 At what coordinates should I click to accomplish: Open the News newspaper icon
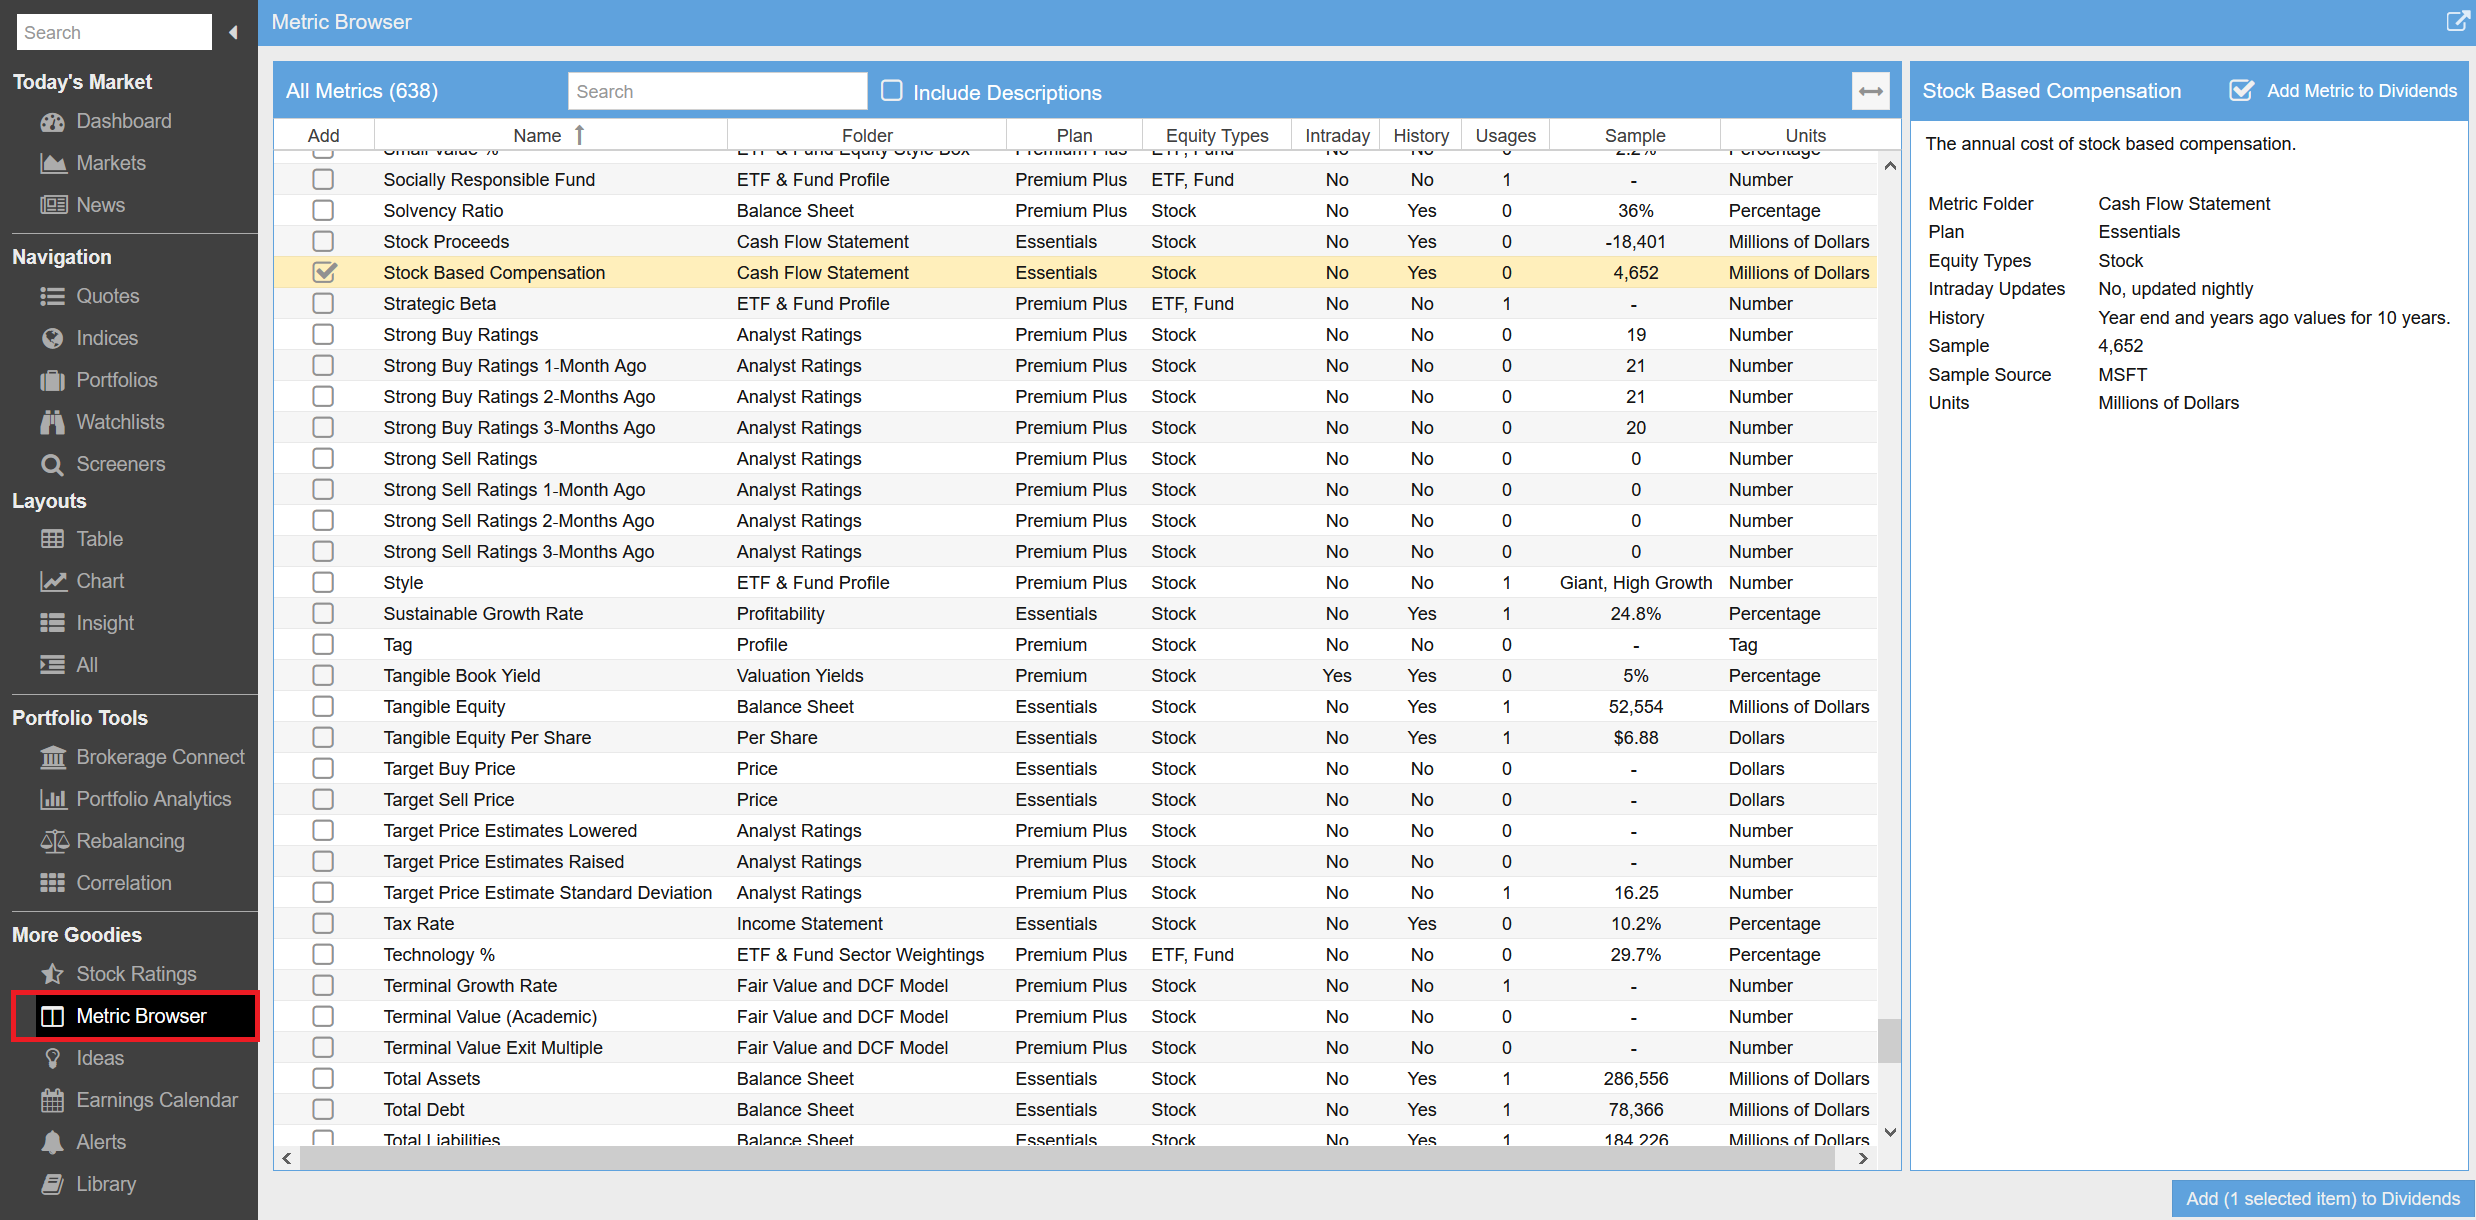[x=52, y=205]
